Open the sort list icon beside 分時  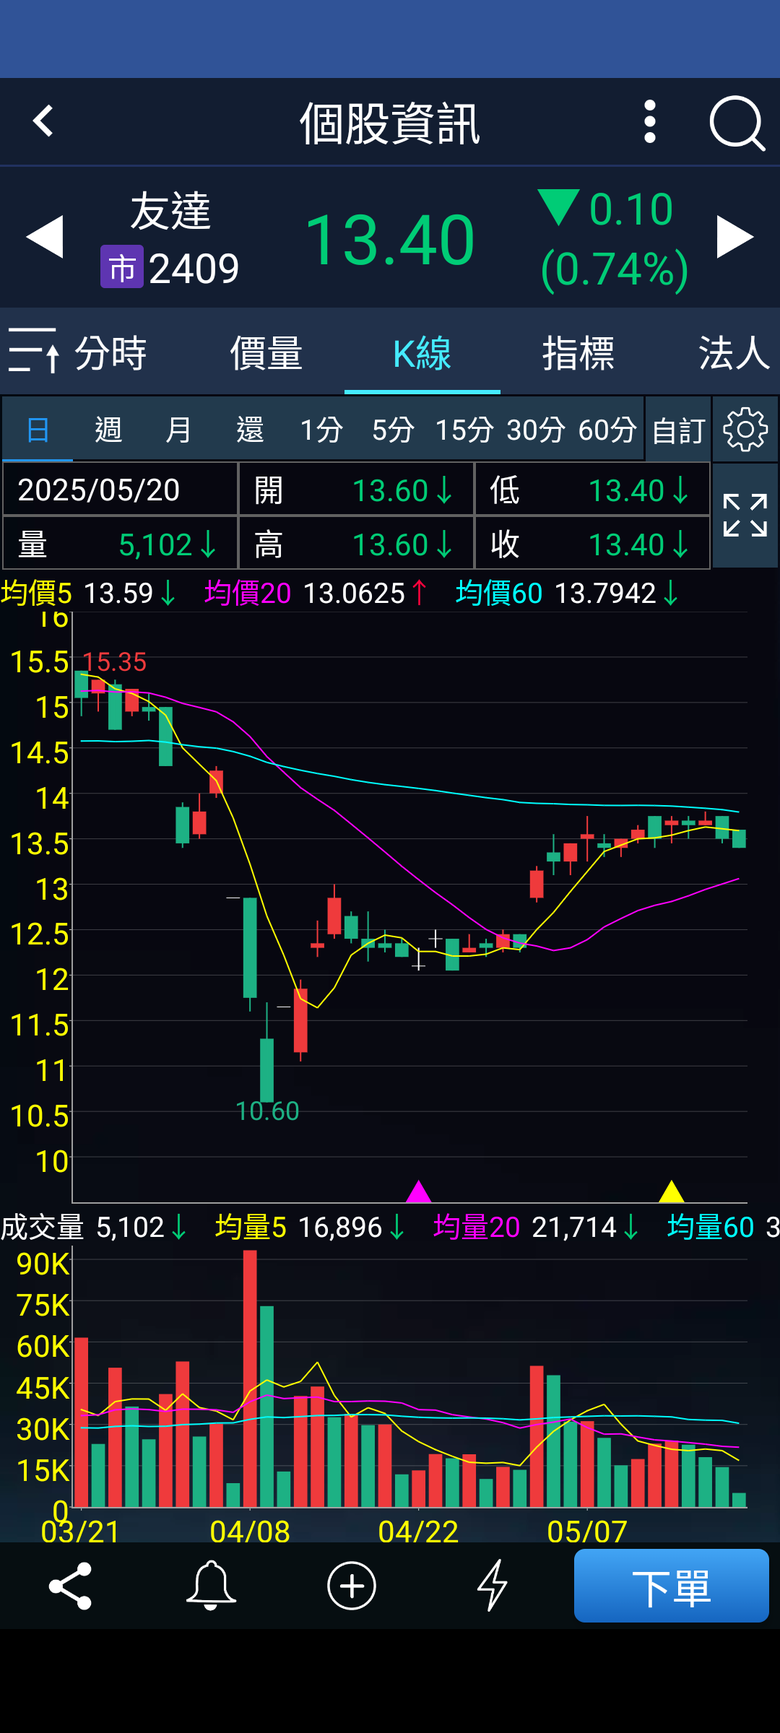34,352
